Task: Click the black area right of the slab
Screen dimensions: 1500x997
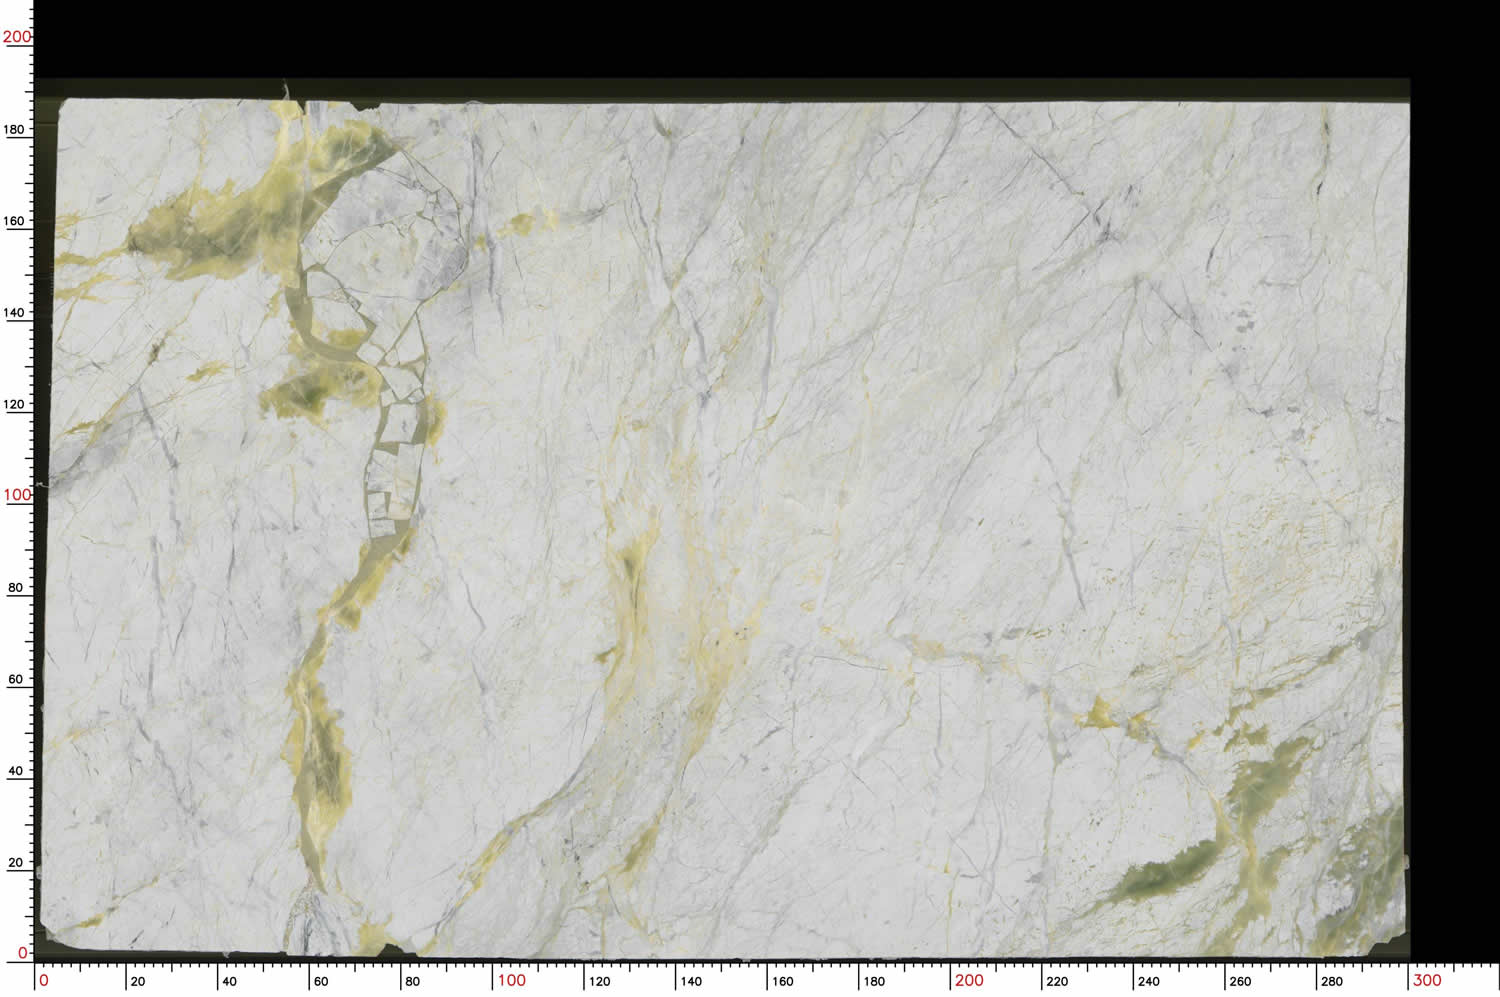Action: pyautogui.click(x=1455, y=500)
